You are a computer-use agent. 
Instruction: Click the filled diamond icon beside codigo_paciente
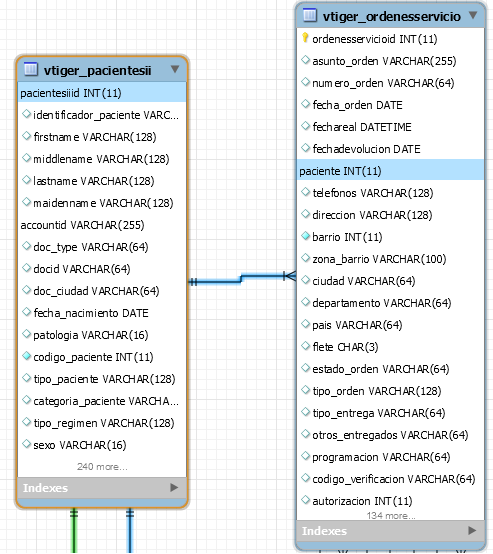pos(27,356)
